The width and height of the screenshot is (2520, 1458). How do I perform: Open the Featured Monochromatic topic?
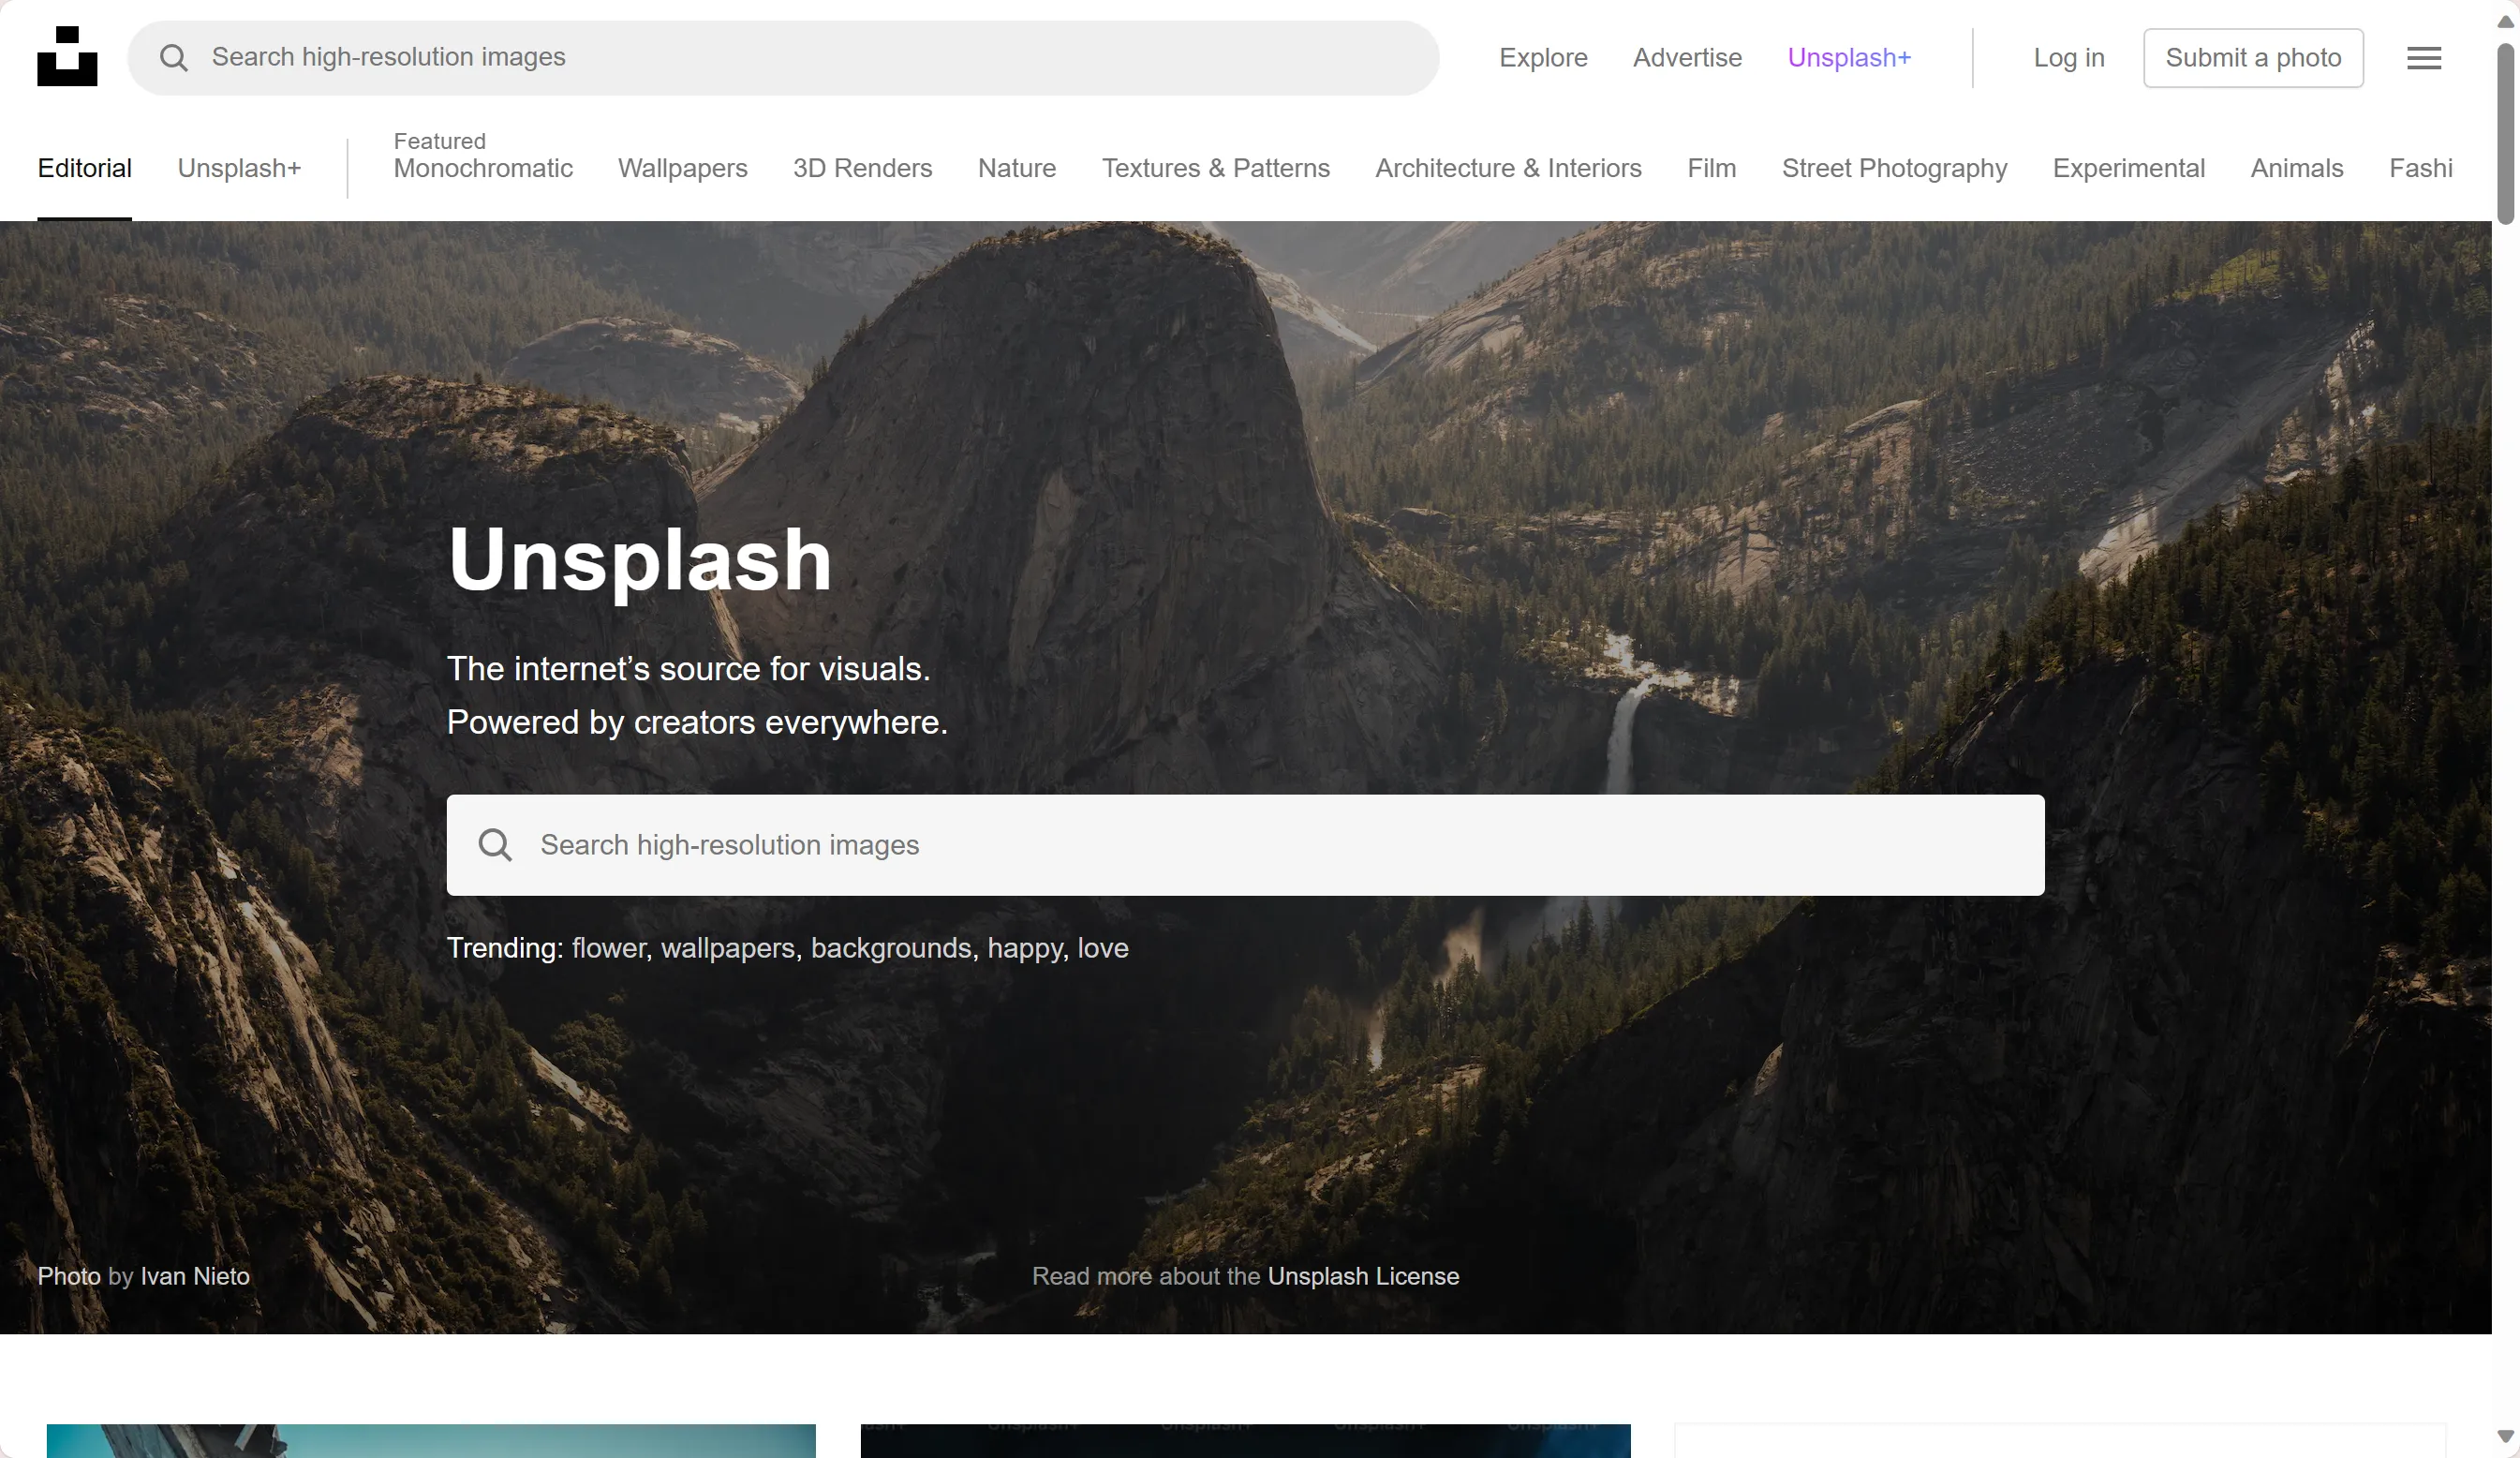point(483,168)
